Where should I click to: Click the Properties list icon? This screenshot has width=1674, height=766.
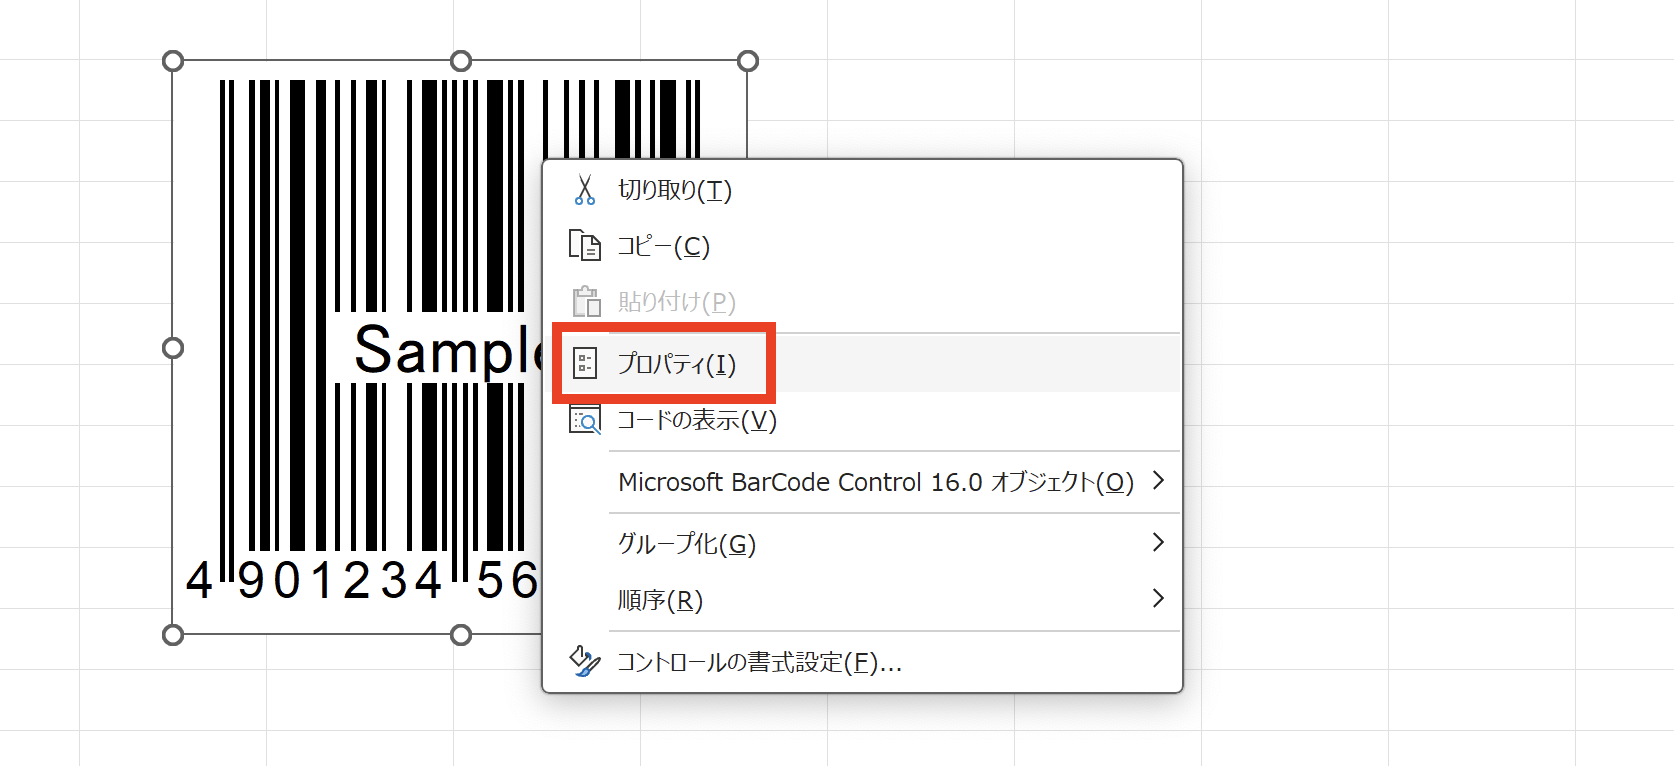(585, 364)
